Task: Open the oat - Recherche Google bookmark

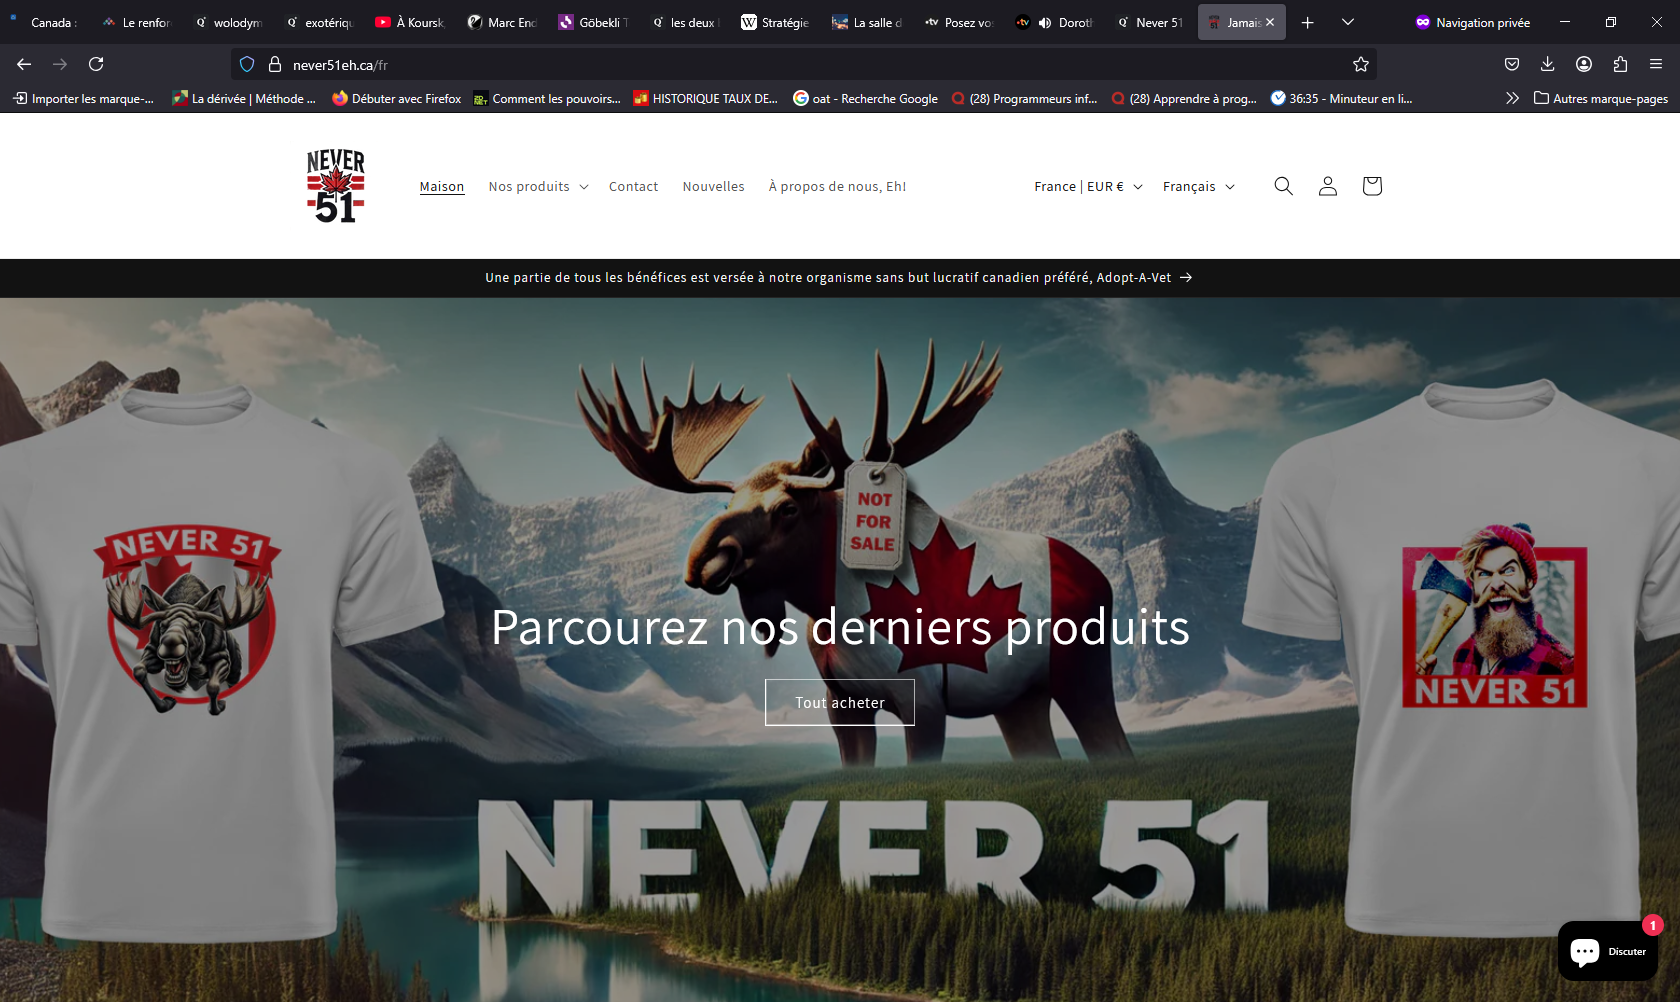Action: (865, 98)
